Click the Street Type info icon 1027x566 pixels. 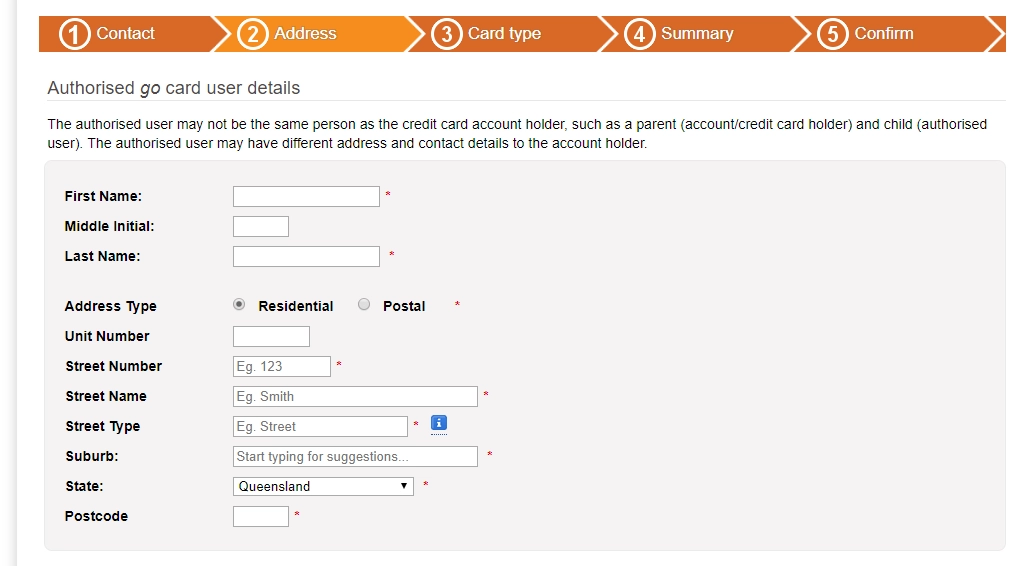438,424
